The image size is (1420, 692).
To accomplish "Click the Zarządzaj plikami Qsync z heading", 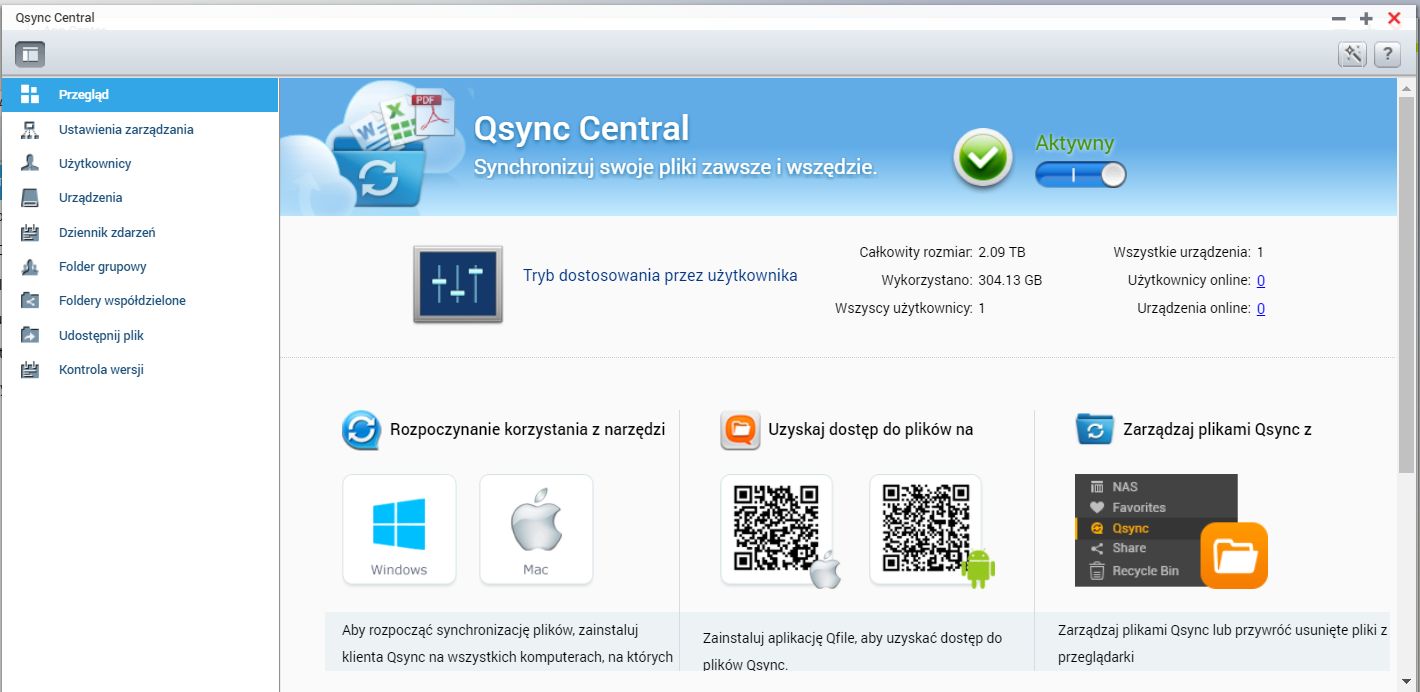I will (x=1218, y=430).
